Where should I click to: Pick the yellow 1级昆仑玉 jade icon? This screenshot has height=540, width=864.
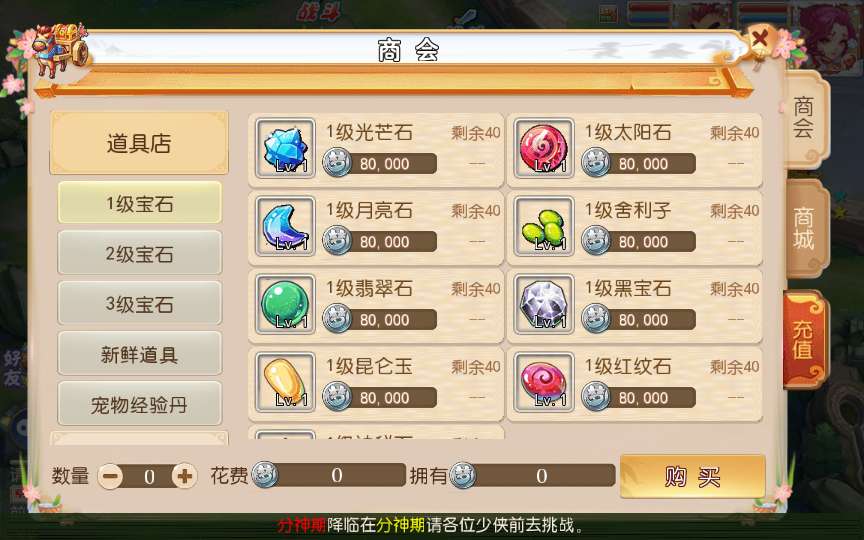[285, 382]
